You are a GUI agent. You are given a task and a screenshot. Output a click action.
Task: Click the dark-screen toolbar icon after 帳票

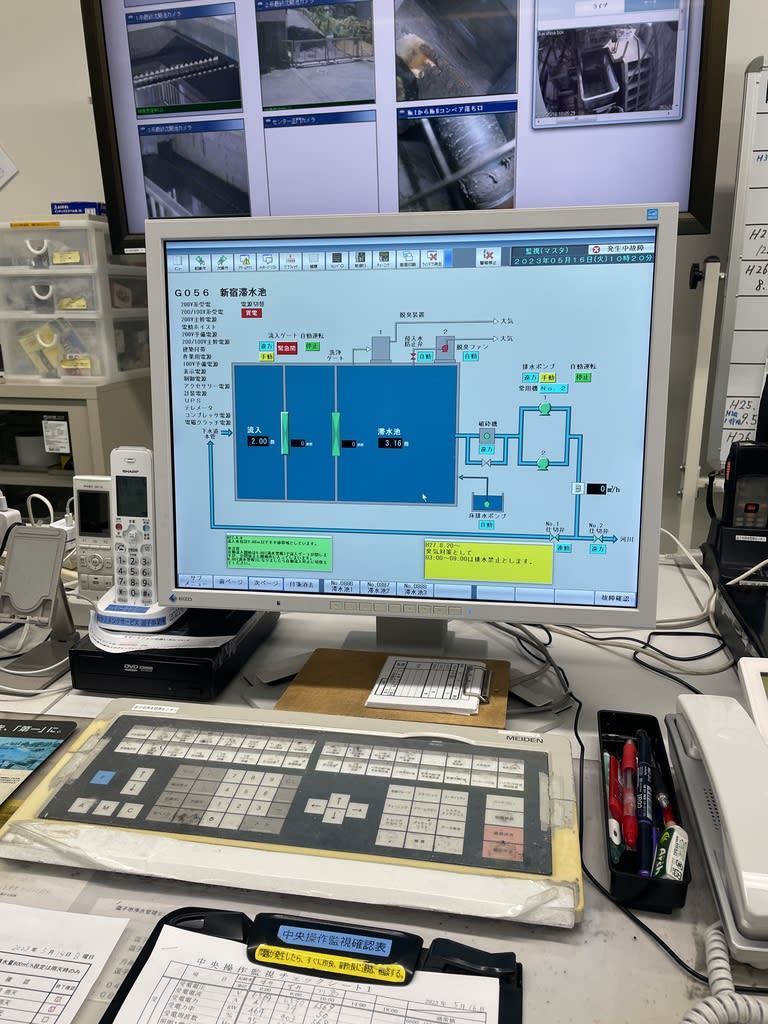point(336,259)
